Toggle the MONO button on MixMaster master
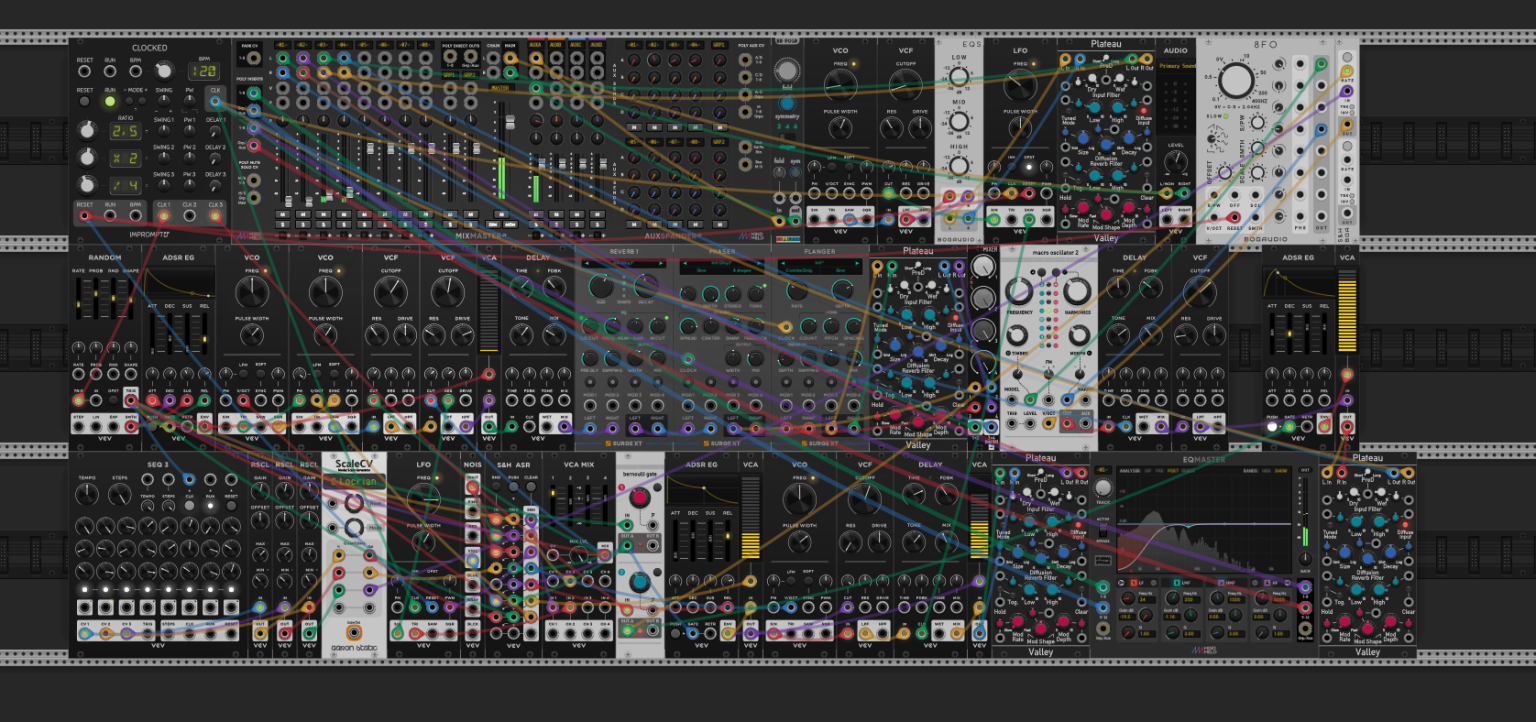 pos(510,224)
